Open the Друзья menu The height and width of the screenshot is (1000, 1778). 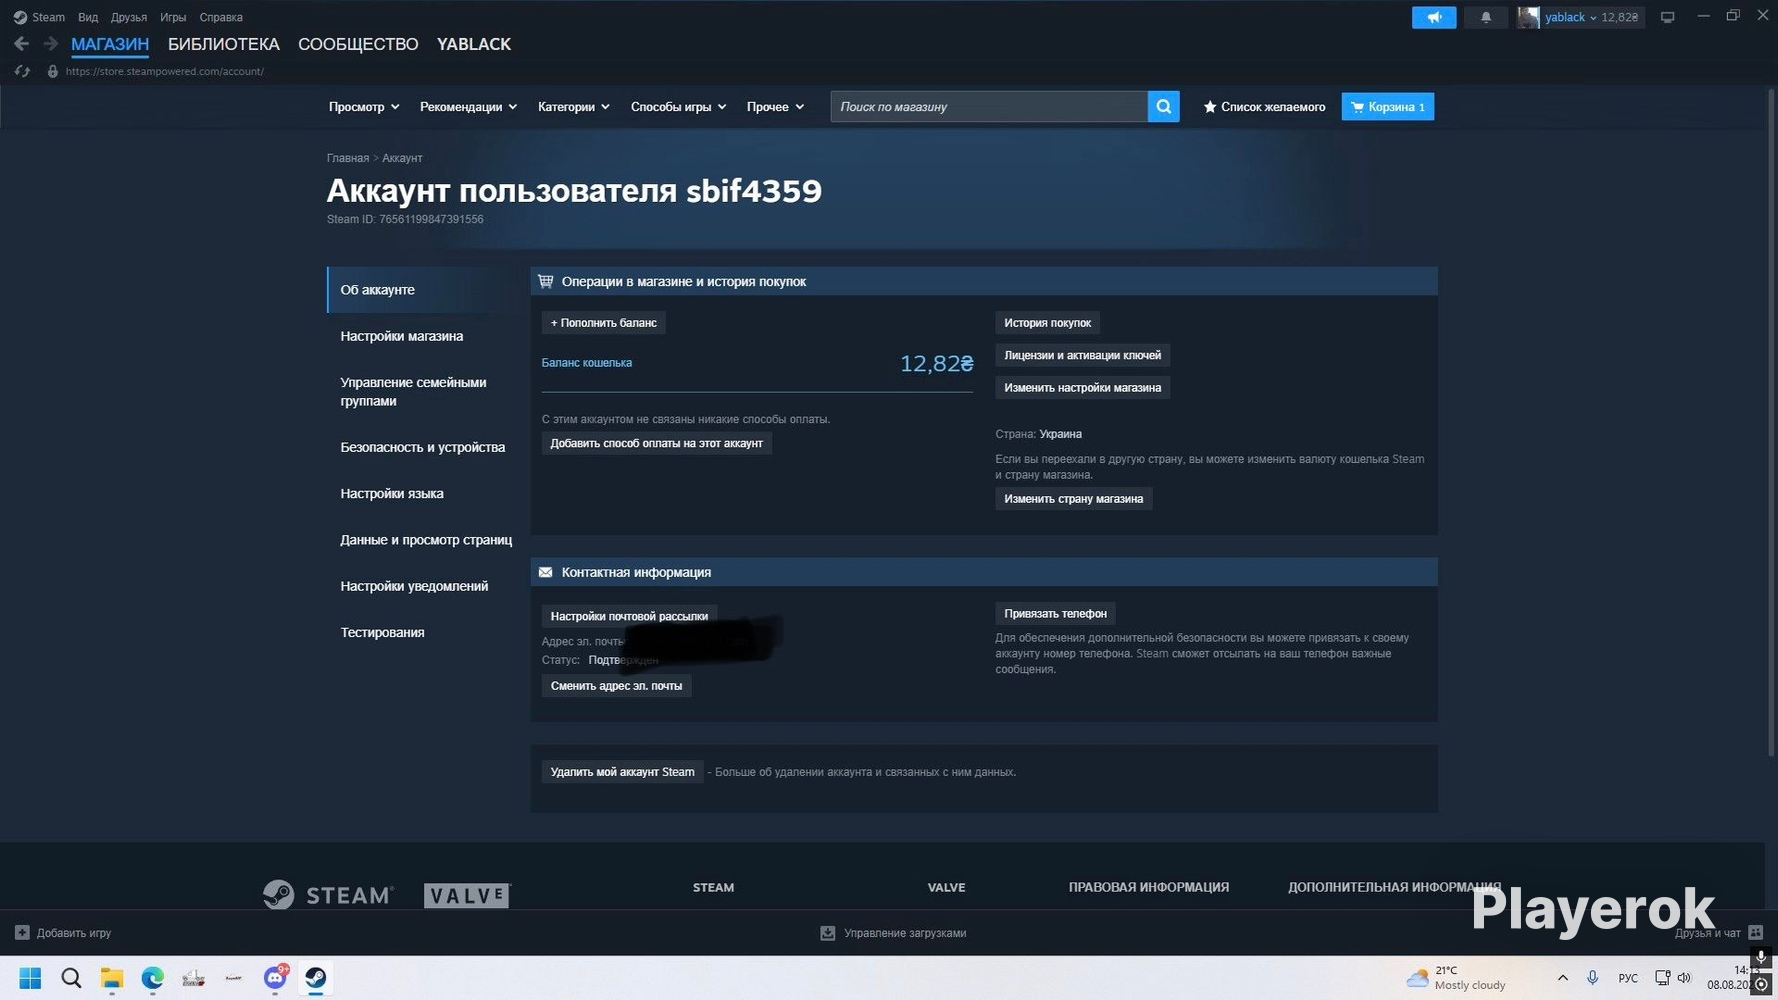click(129, 17)
